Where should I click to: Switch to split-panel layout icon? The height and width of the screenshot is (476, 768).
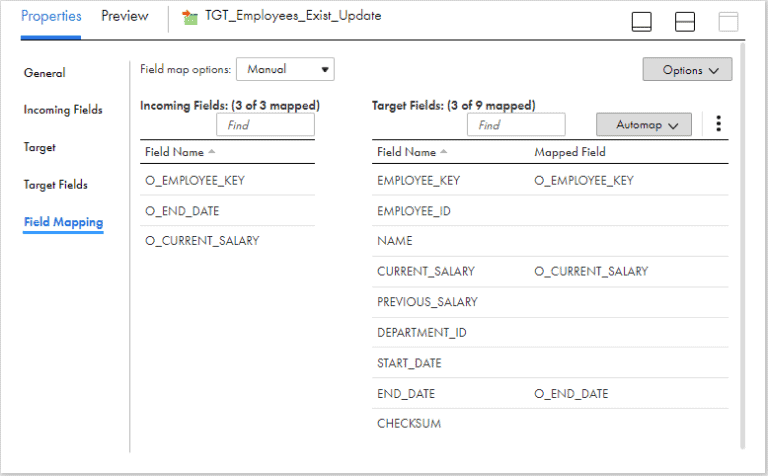tap(685, 21)
